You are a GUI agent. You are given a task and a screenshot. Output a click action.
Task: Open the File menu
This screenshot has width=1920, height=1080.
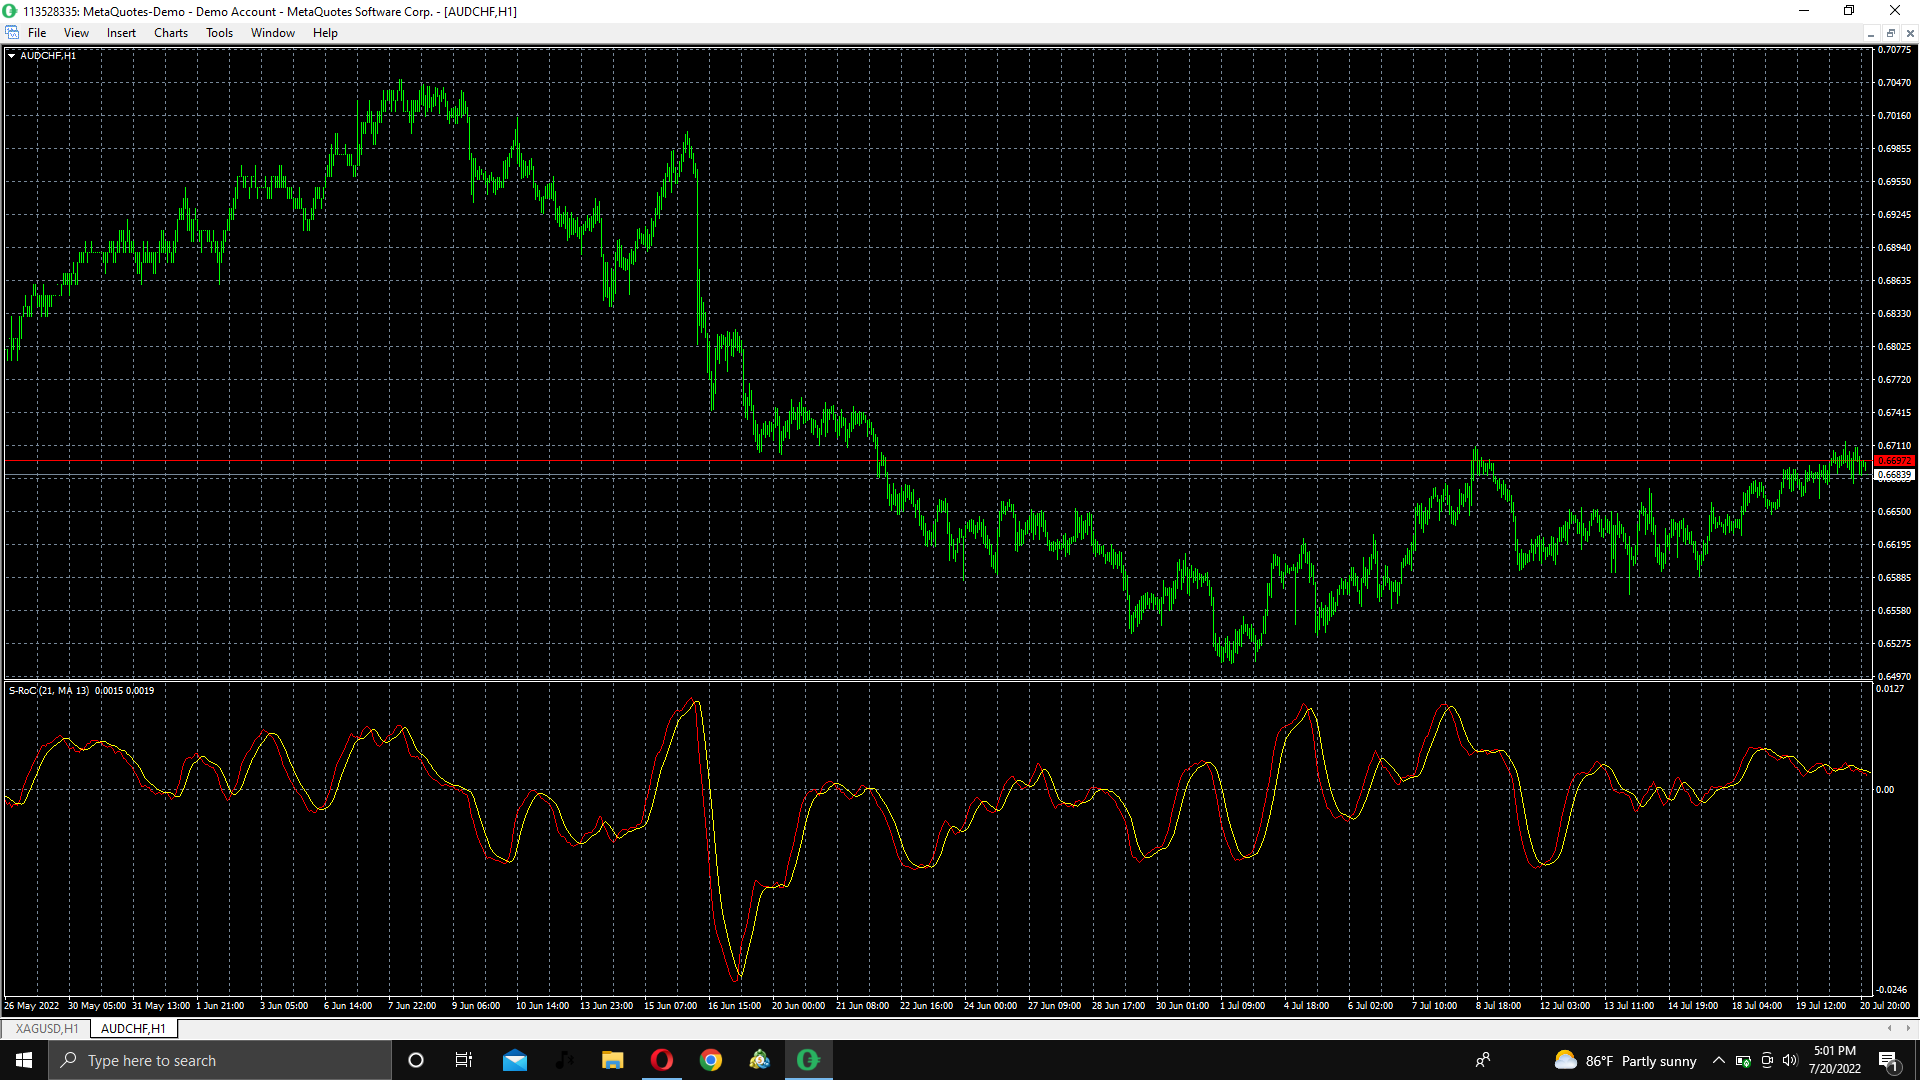pyautogui.click(x=37, y=33)
